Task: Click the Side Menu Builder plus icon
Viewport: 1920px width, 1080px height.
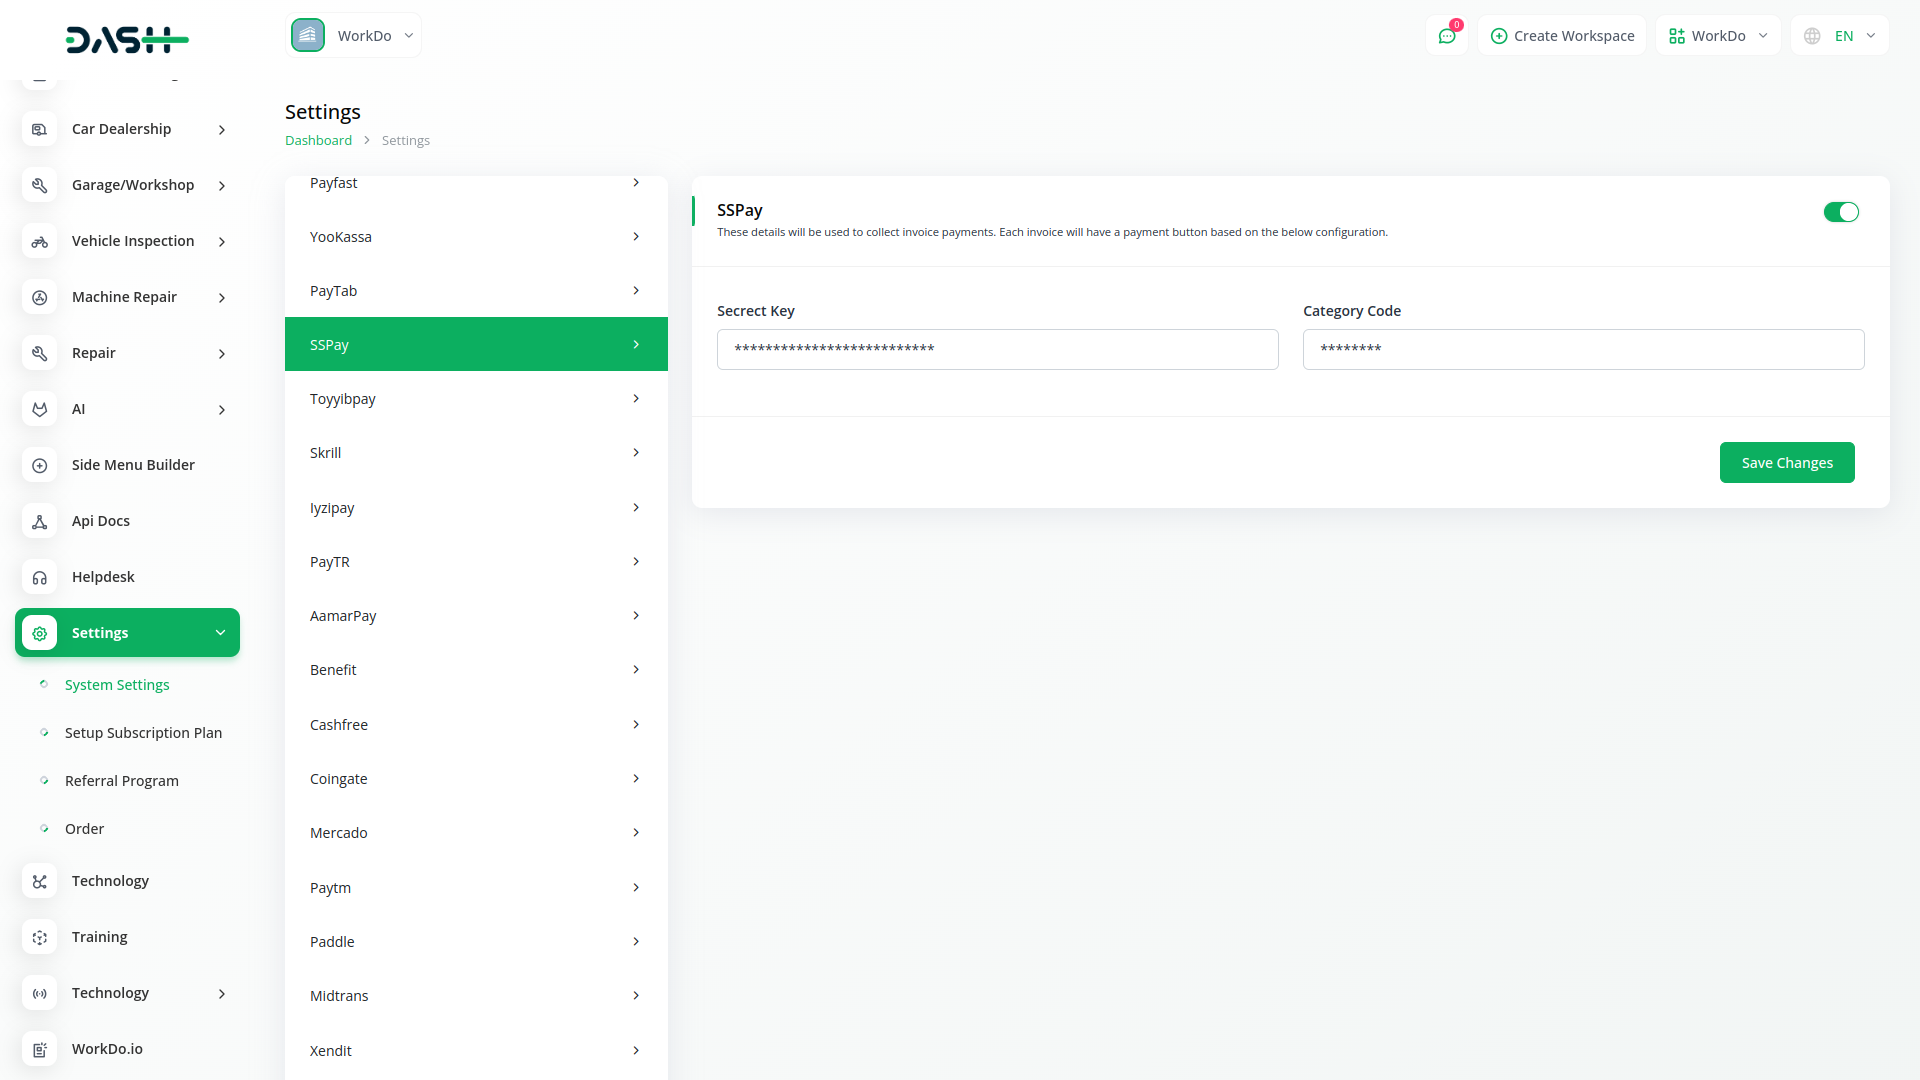Action: pyautogui.click(x=40, y=465)
